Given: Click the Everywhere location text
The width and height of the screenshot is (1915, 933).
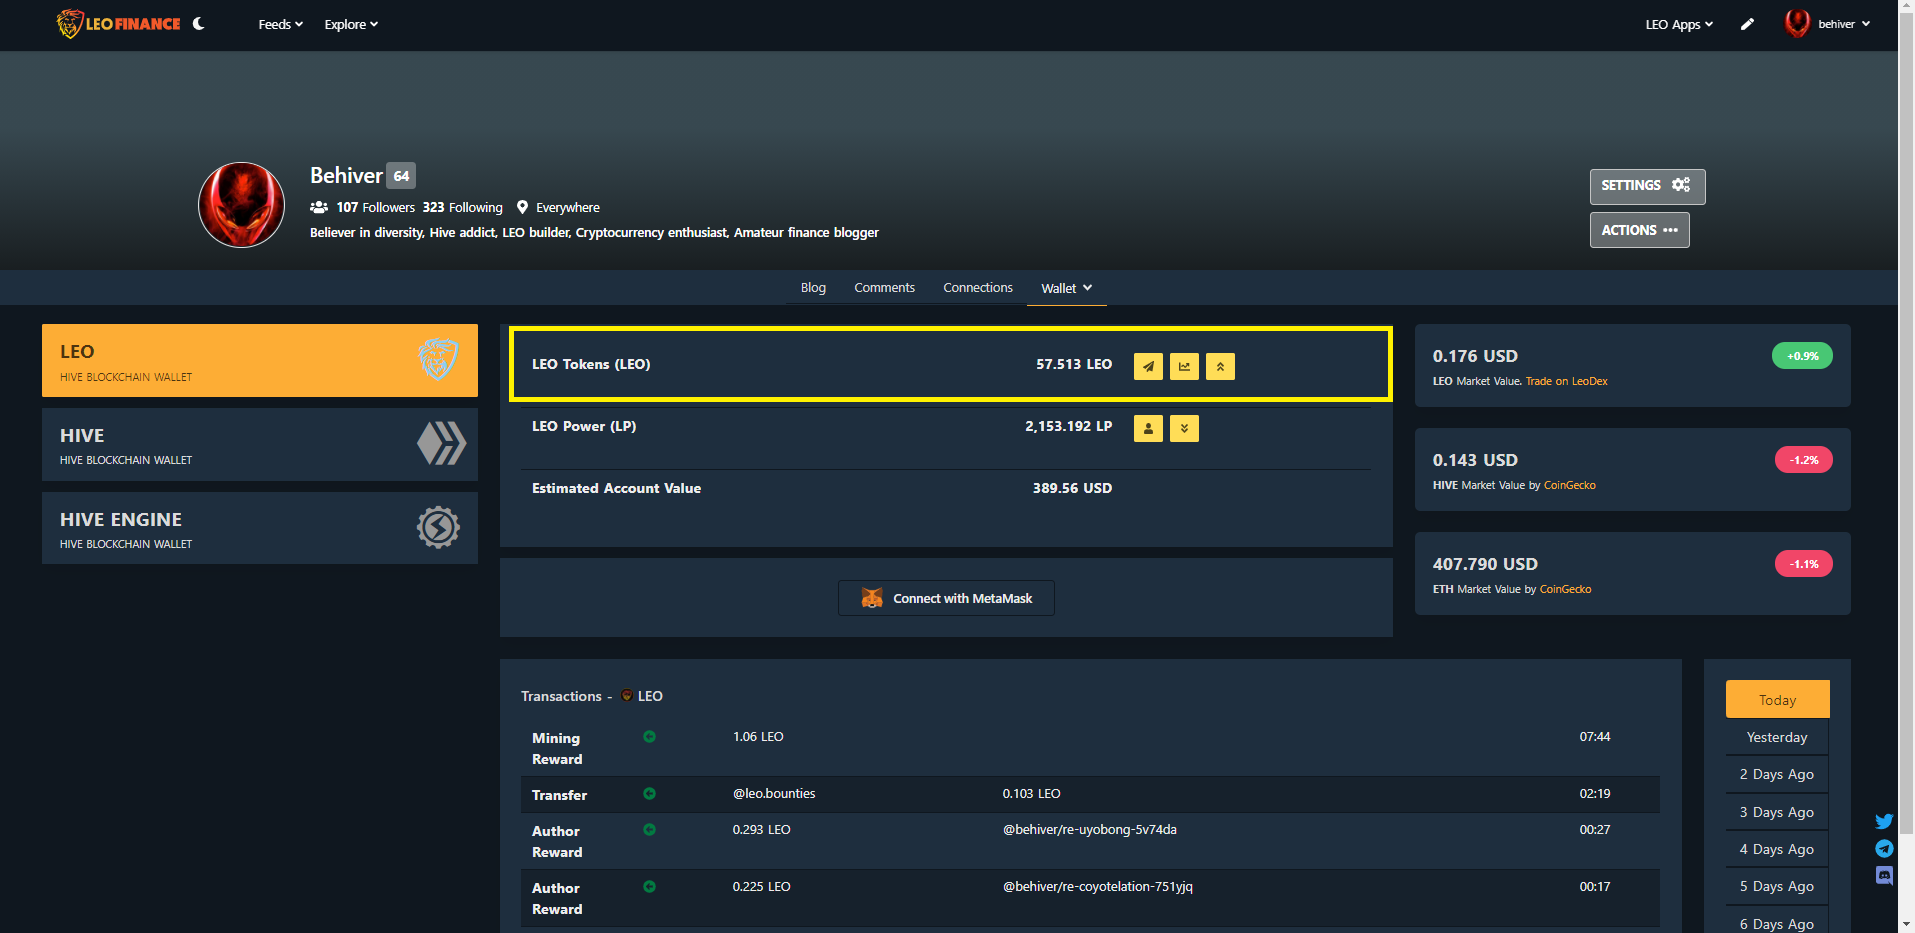Looking at the screenshot, I should pos(568,208).
